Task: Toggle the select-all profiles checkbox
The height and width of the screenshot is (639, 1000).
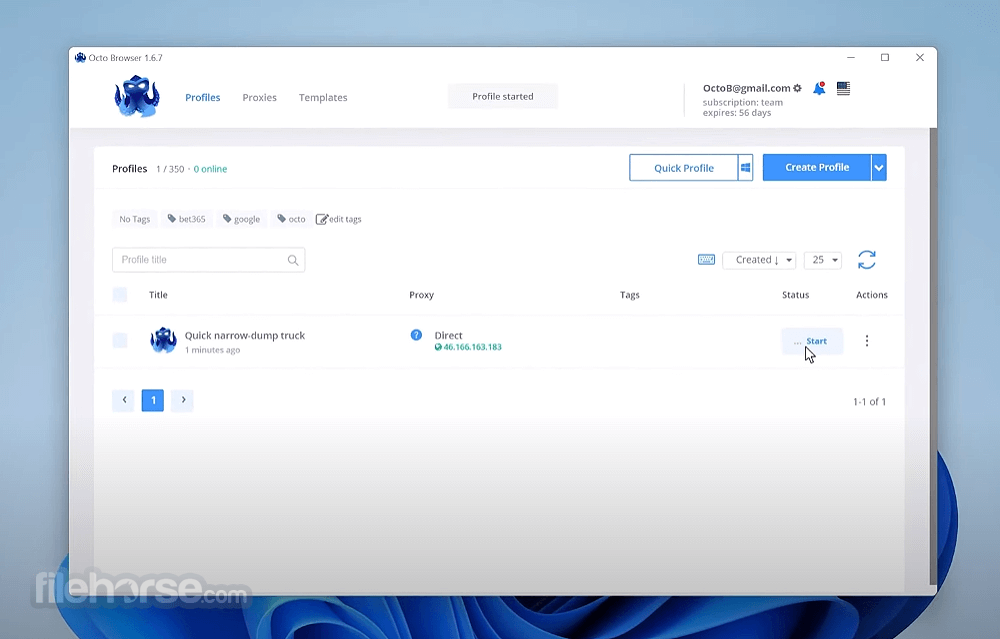Action: coord(120,295)
